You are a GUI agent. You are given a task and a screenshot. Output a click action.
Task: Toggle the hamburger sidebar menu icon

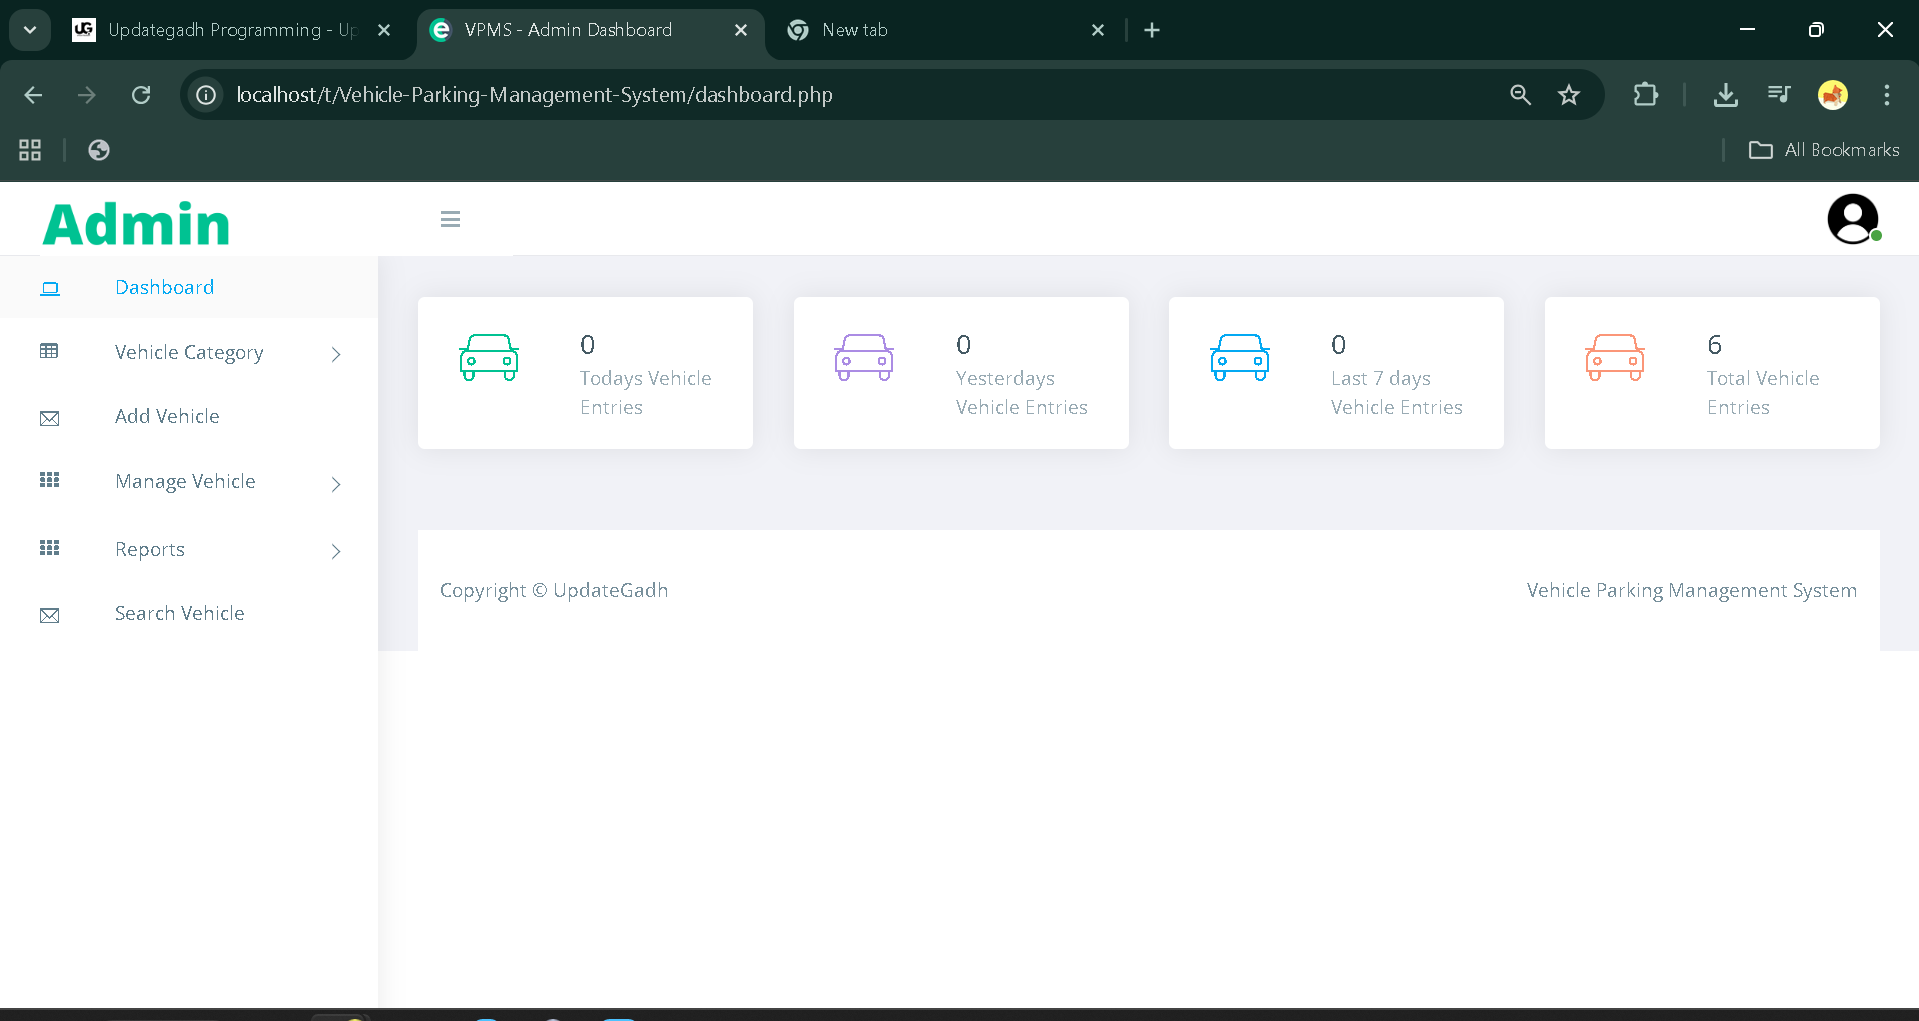[x=450, y=219]
